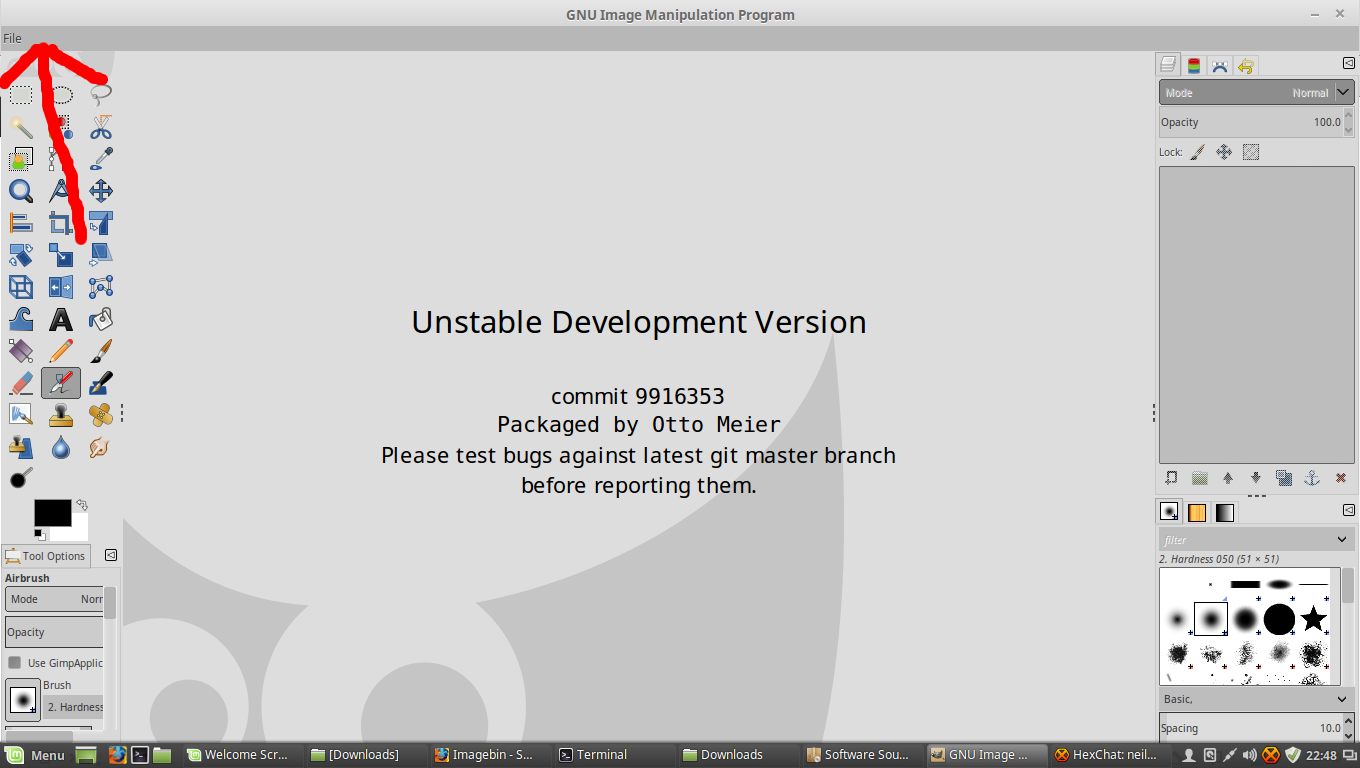Switch to the Gradients tab
This screenshot has height=768, width=1360.
point(1225,513)
